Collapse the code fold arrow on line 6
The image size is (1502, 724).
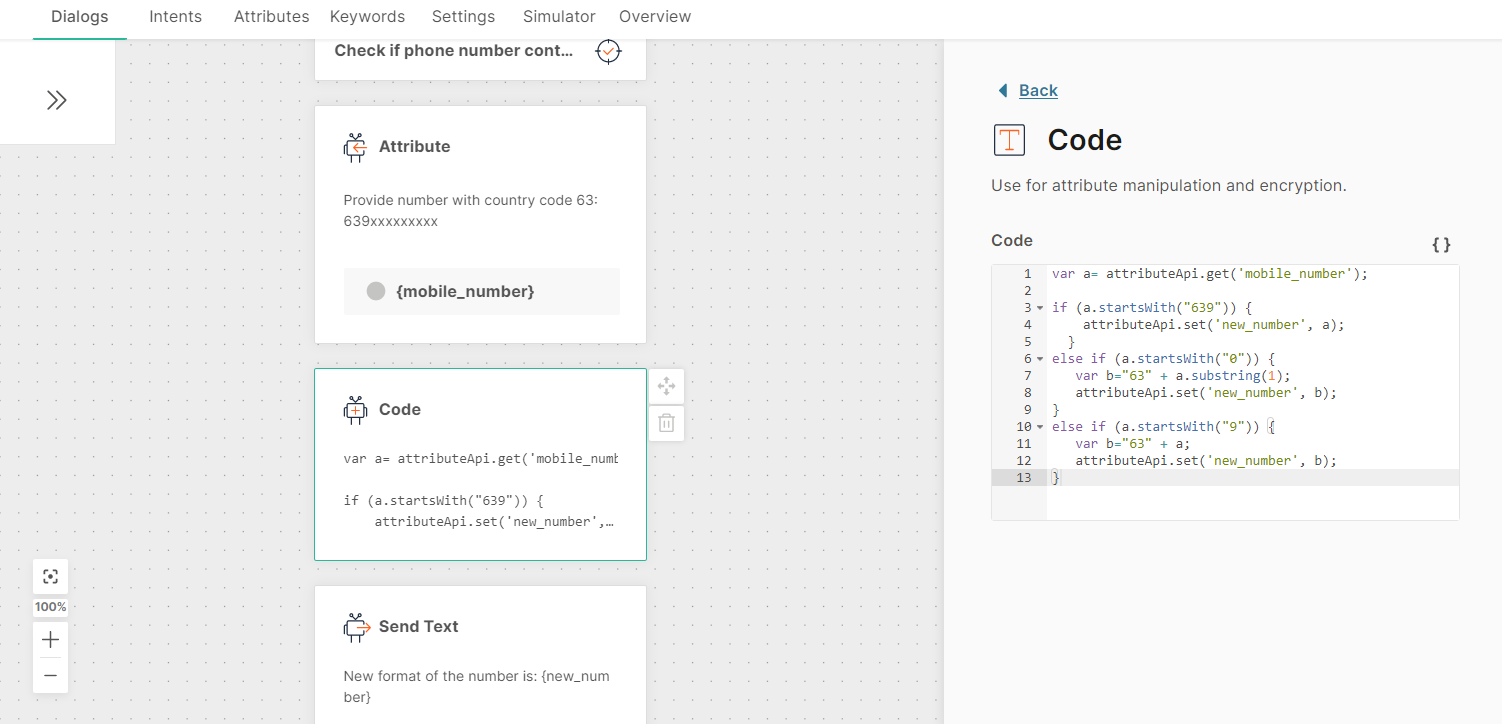pyautogui.click(x=1040, y=359)
